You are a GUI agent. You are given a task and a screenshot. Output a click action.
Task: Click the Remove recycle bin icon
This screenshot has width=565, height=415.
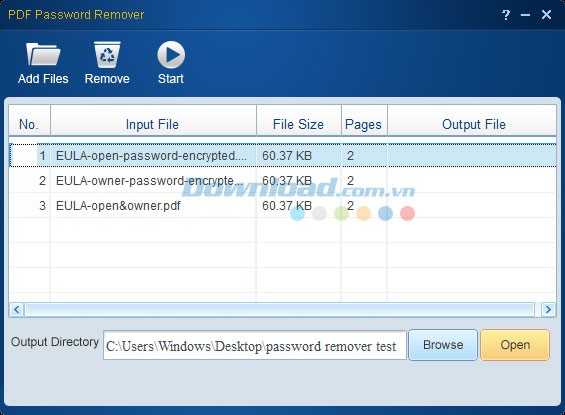pos(107,54)
